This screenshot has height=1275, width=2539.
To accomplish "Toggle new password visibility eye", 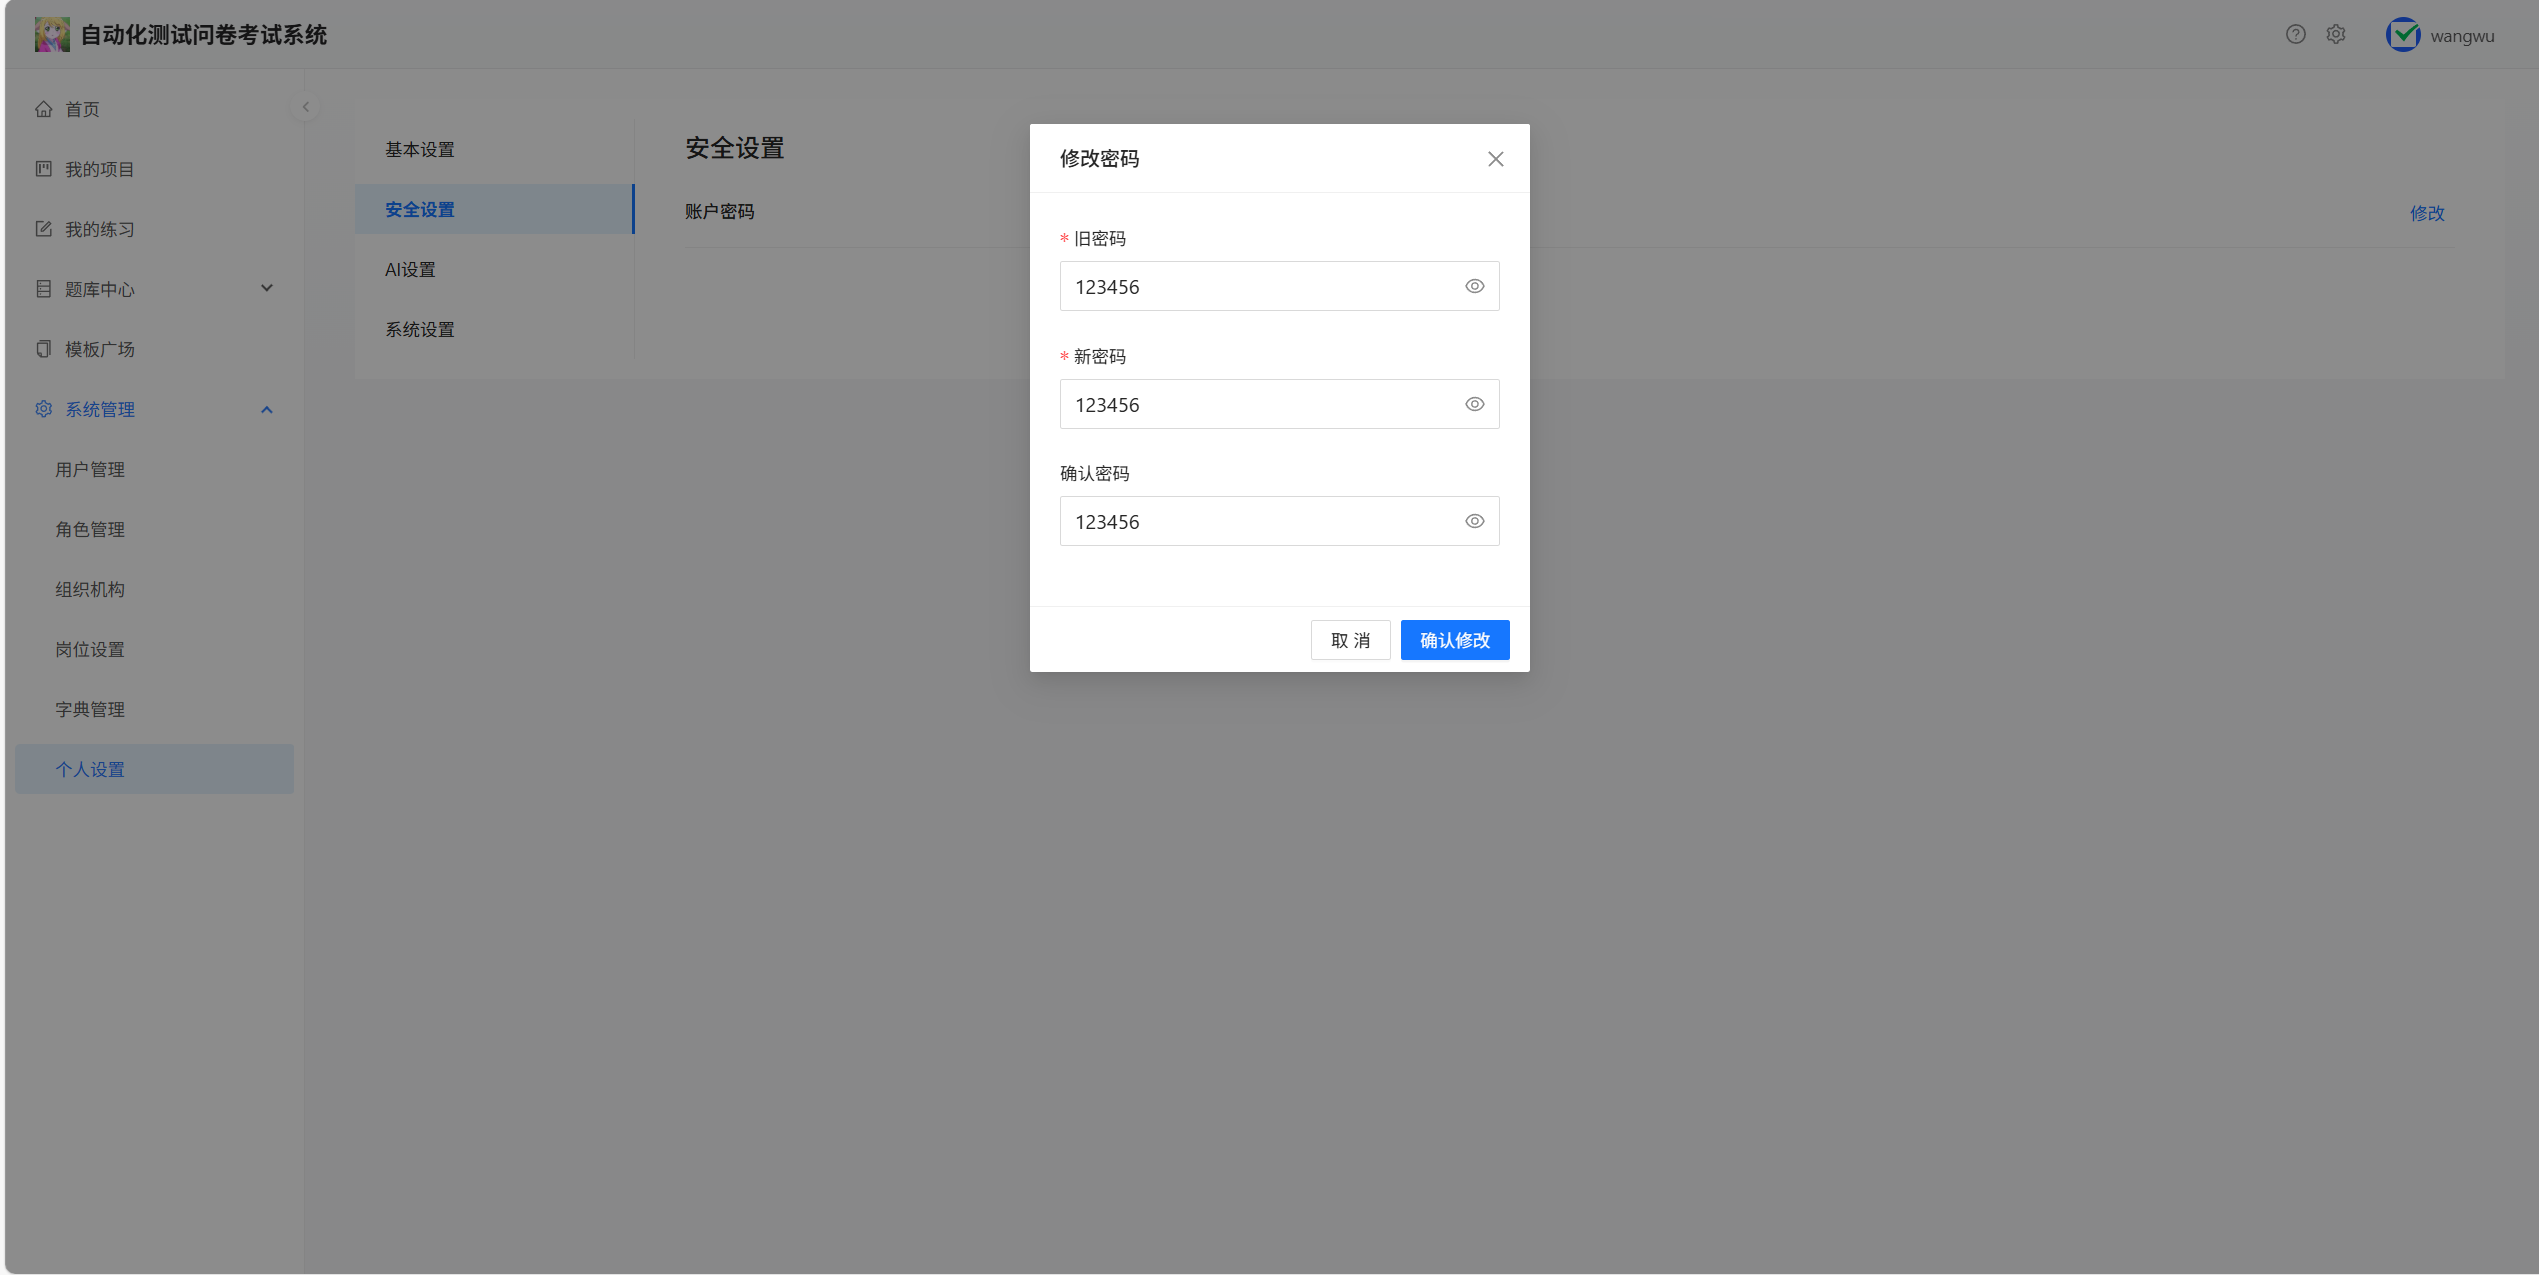I will pyautogui.click(x=1474, y=405).
